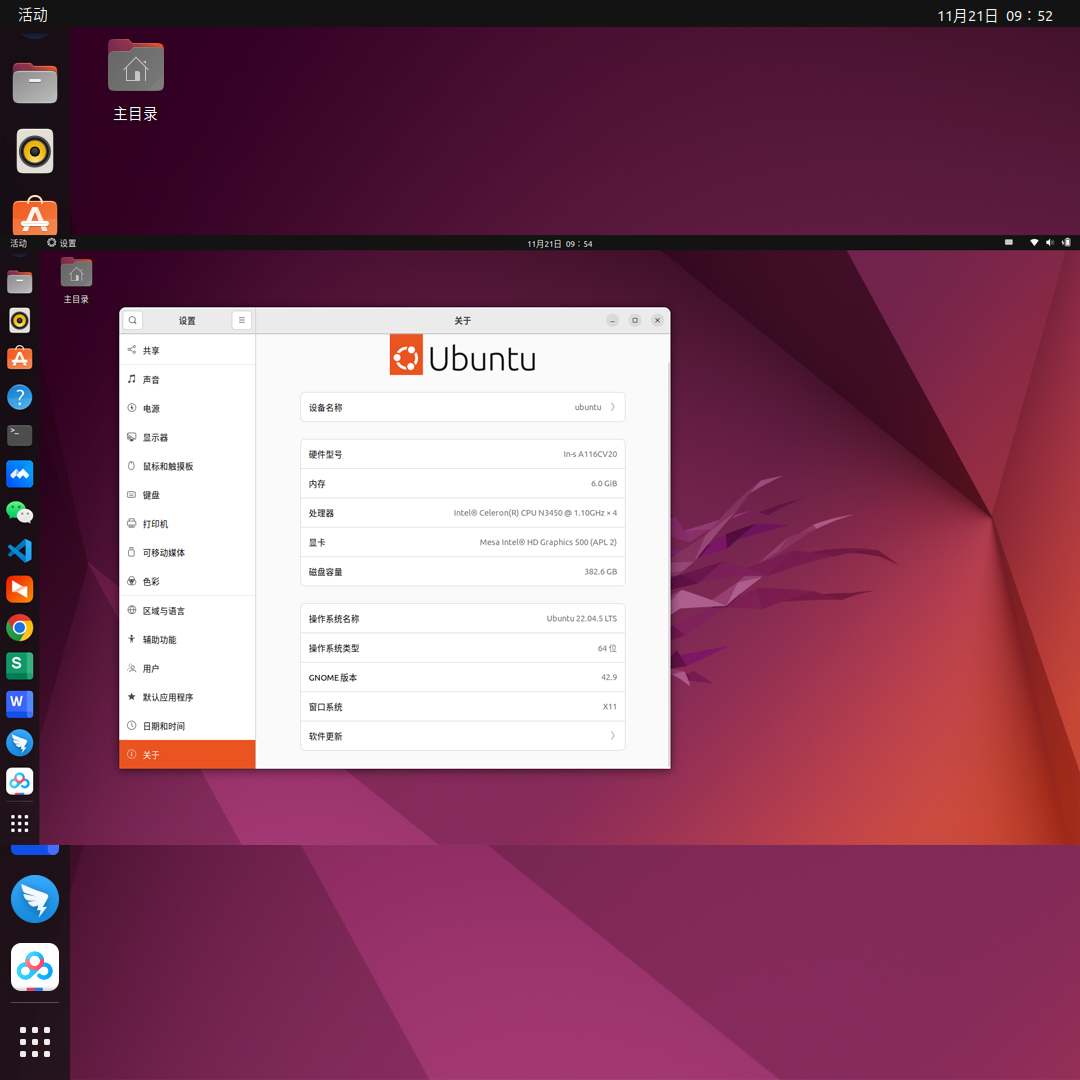Viewport: 1080px width, 1080px height.
Task: Select 打印机 printers in sidebar
Action: (x=187, y=523)
